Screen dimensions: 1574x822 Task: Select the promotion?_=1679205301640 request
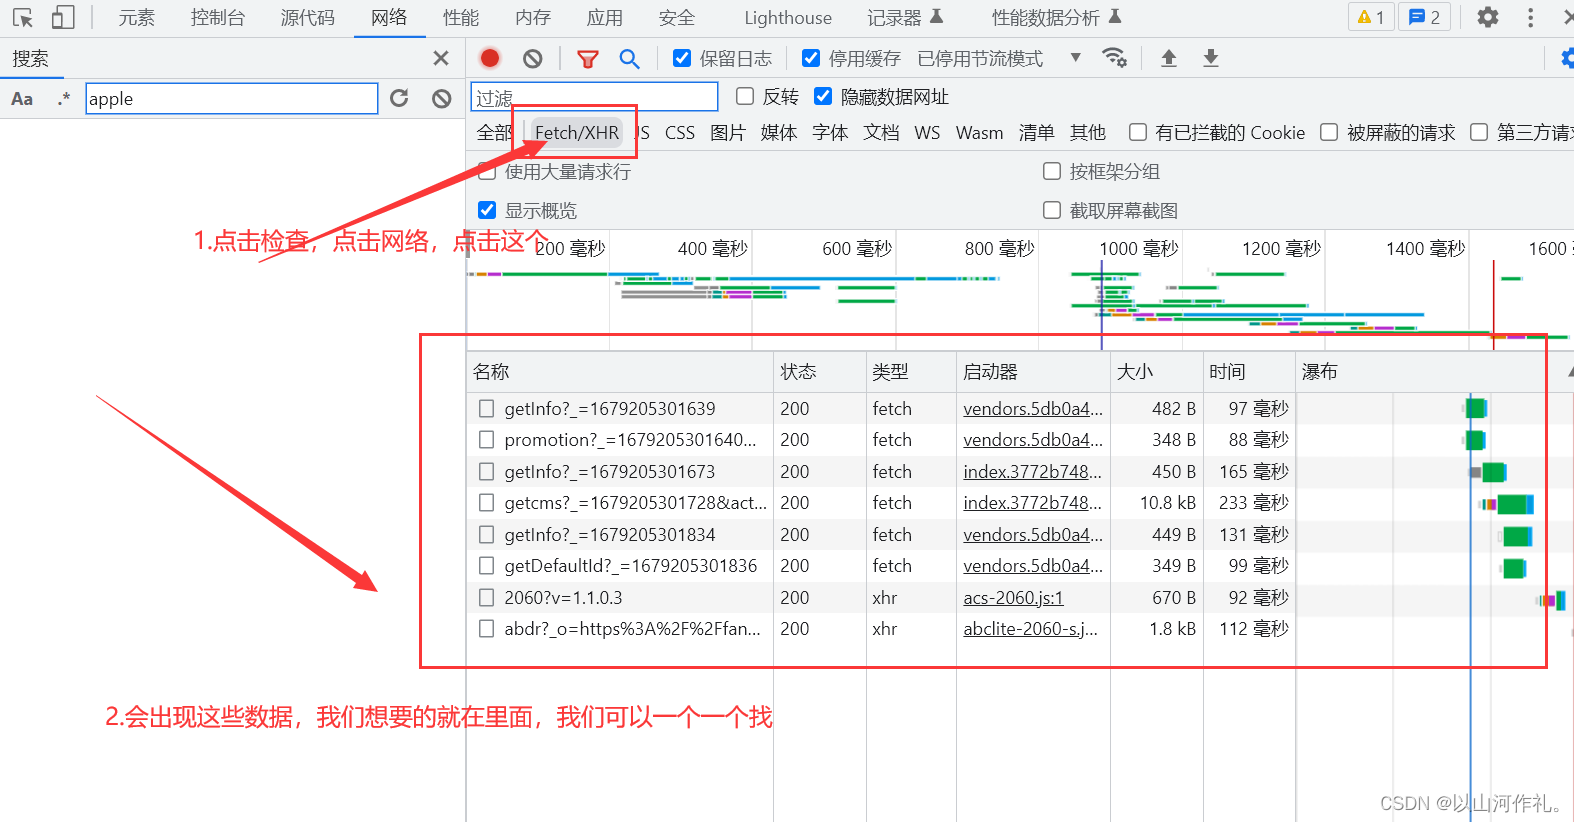tap(630, 440)
